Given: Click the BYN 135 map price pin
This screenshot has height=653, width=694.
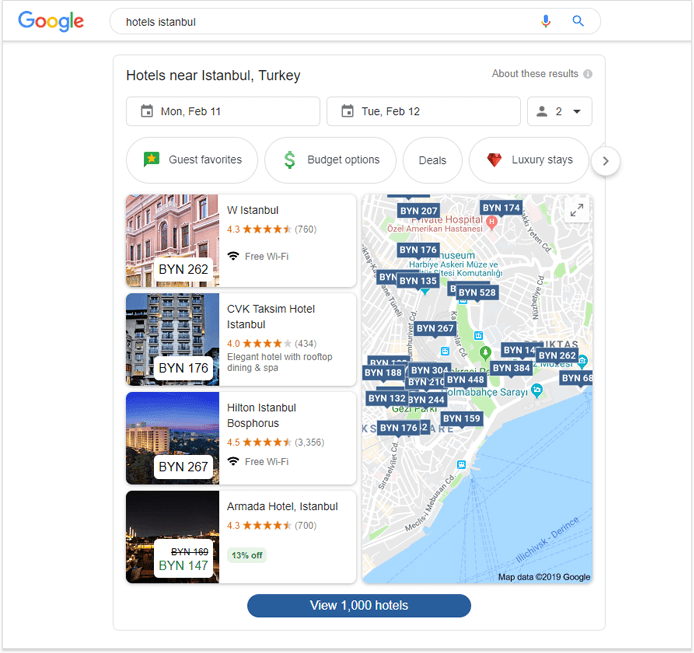Looking at the screenshot, I should coord(418,281).
